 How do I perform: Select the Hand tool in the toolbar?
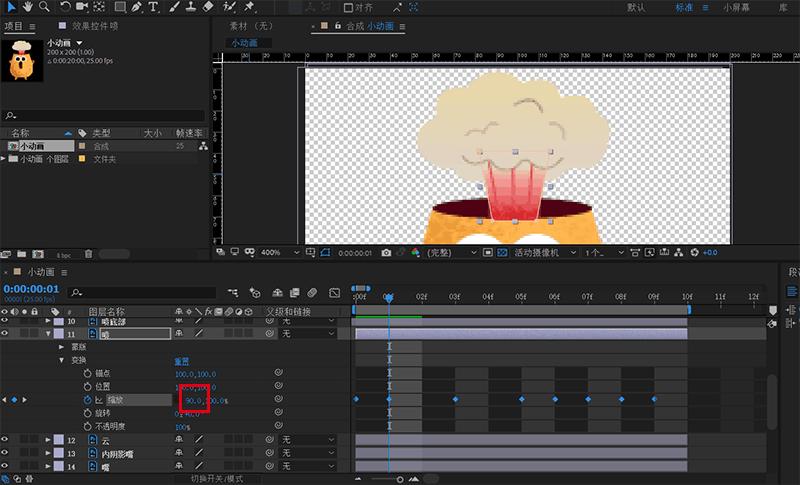(x=26, y=7)
